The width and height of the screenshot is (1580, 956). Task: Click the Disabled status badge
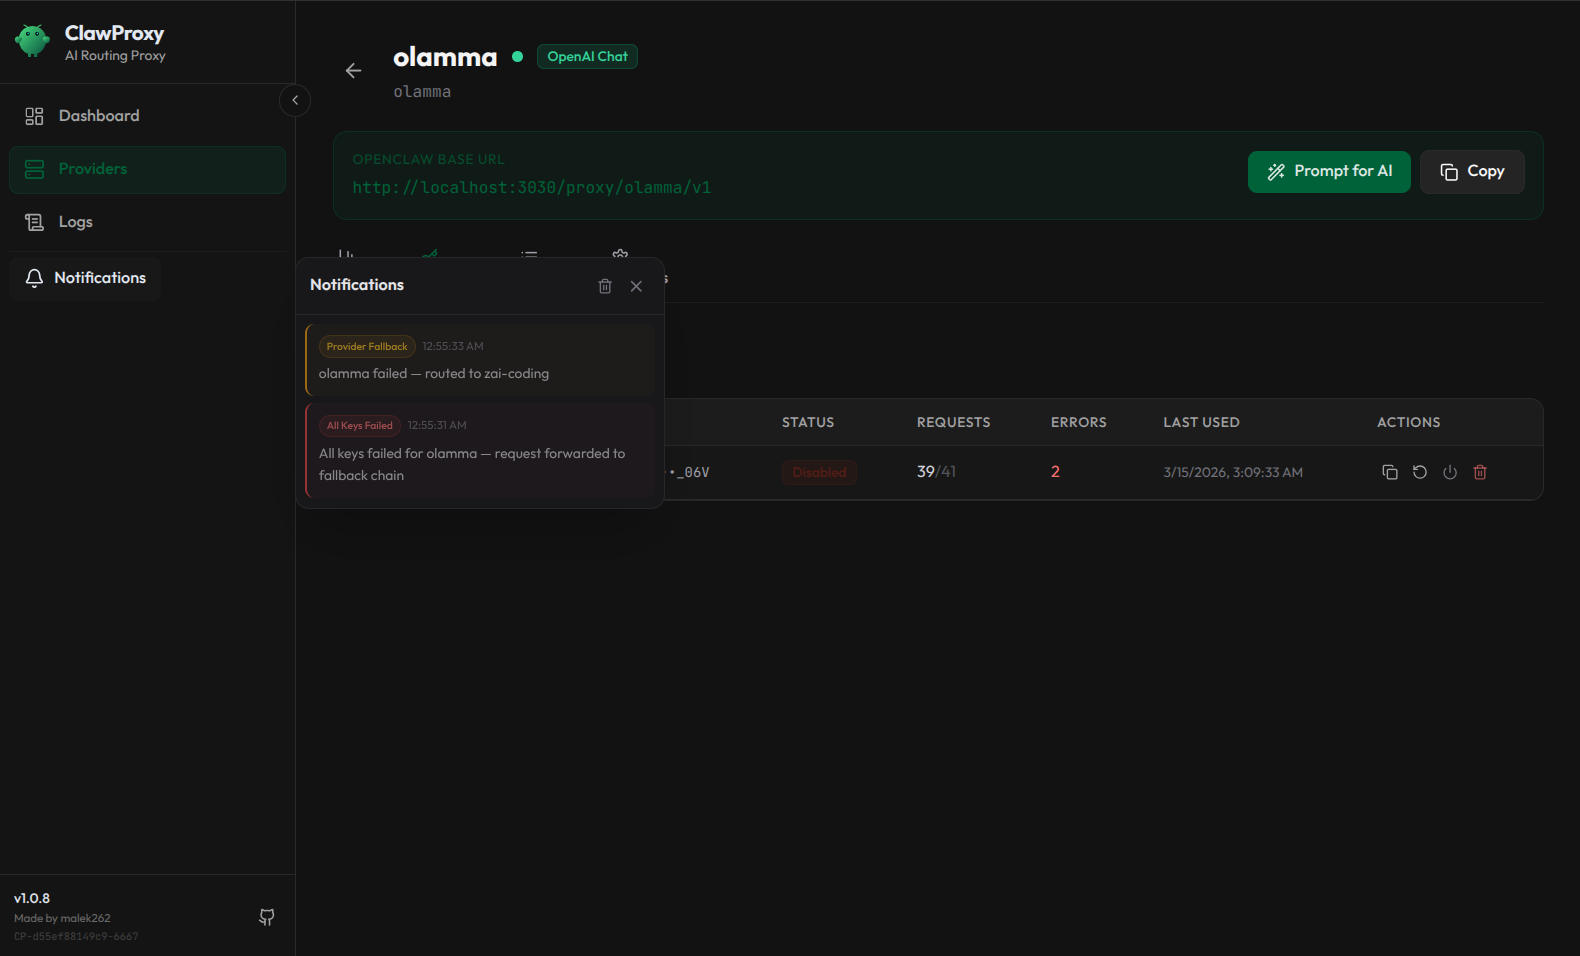[819, 473]
